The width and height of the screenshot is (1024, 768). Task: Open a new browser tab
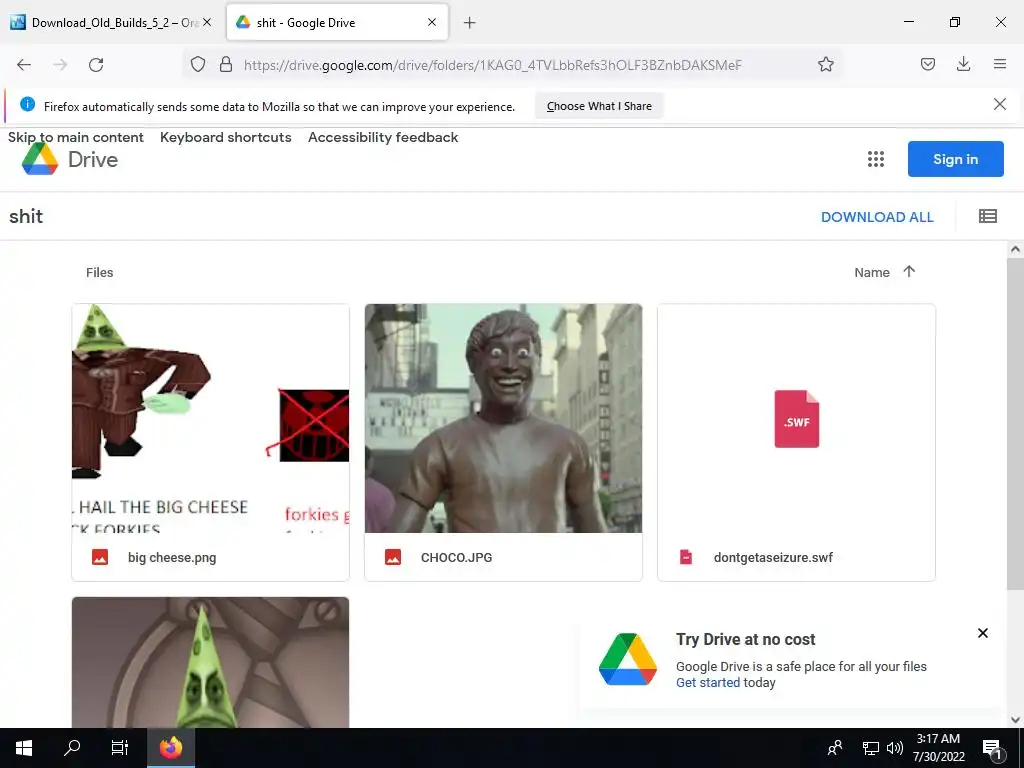pyautogui.click(x=470, y=23)
